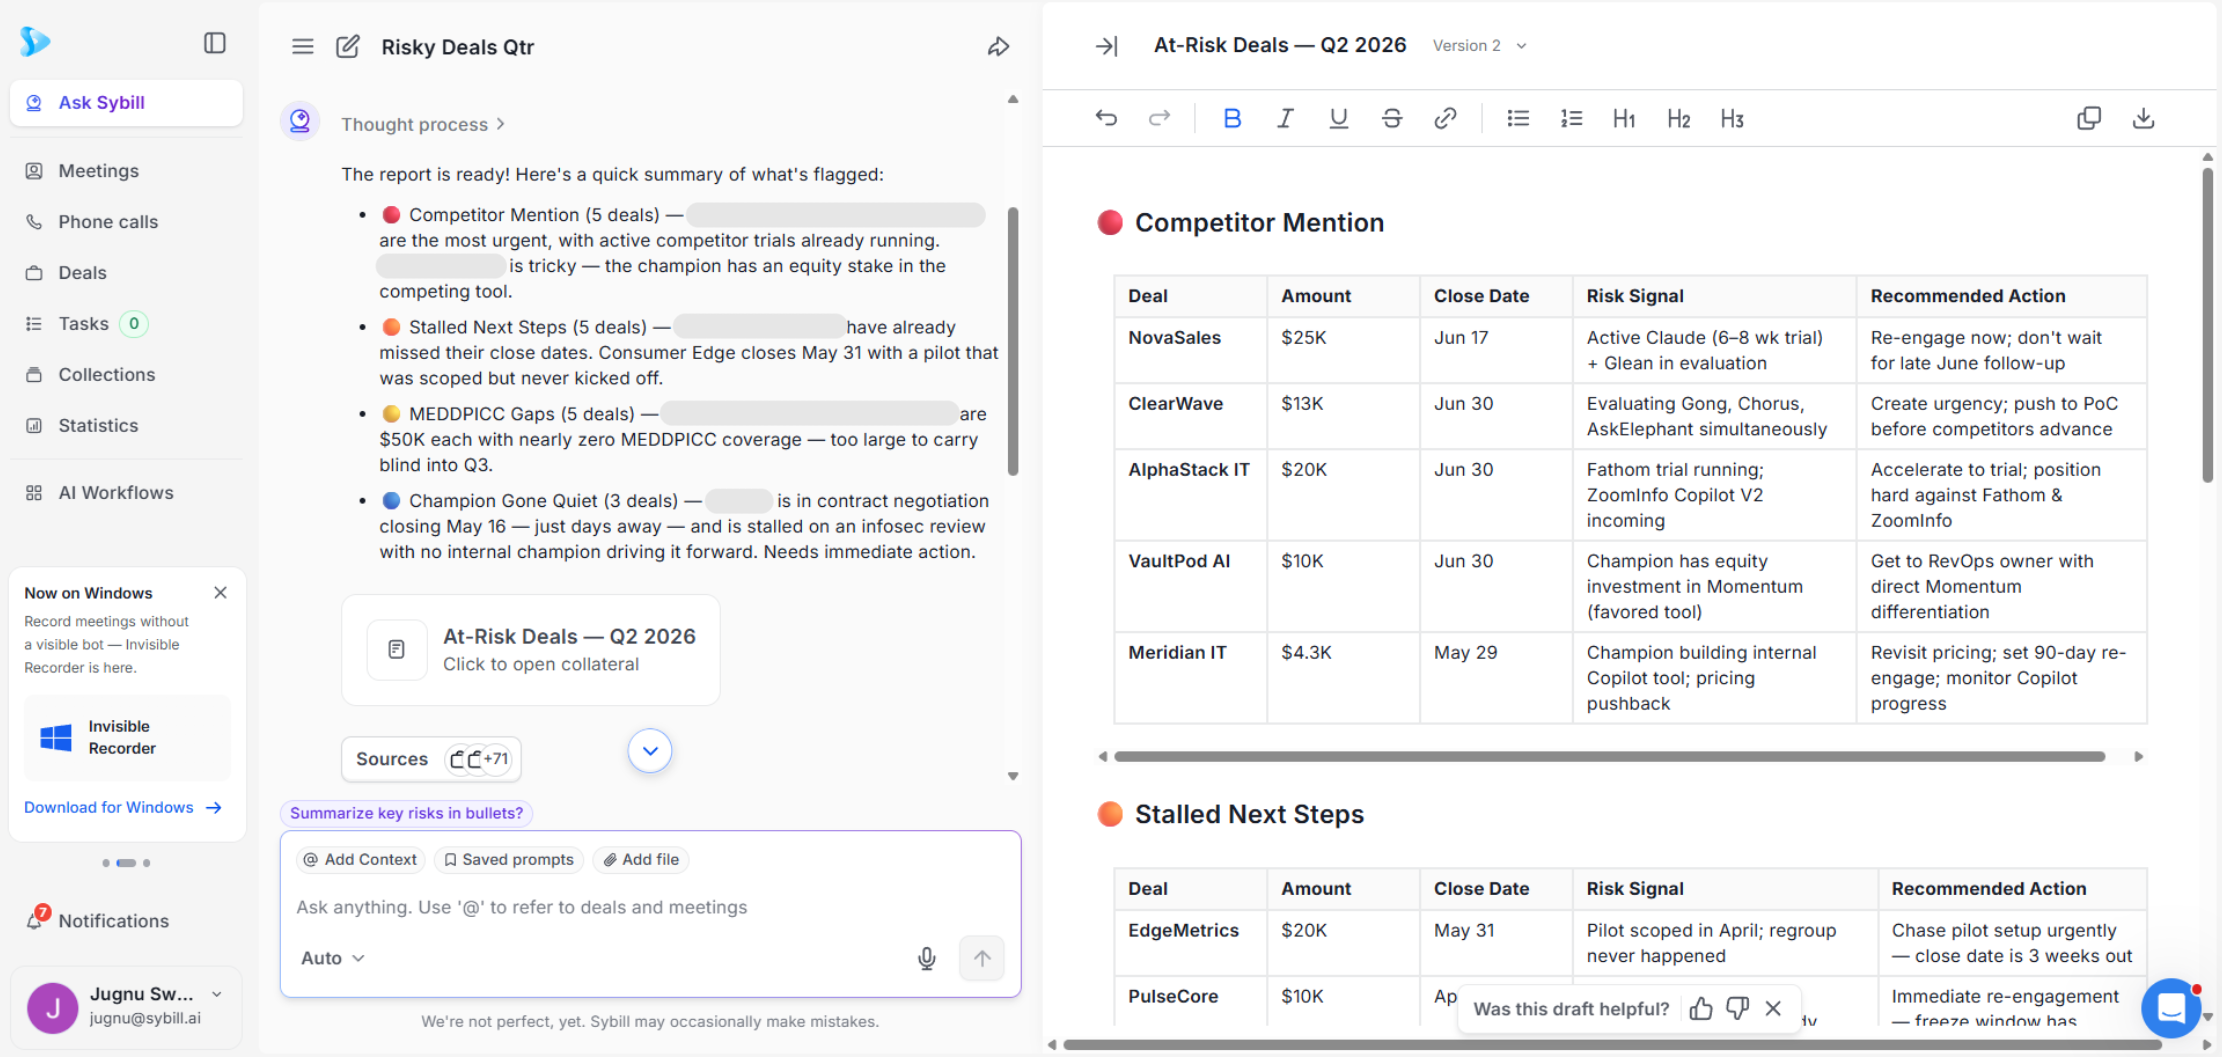This screenshot has height=1057, width=2222.
Task: Collapse the sidebar with the panel icon
Action: pos(215,42)
